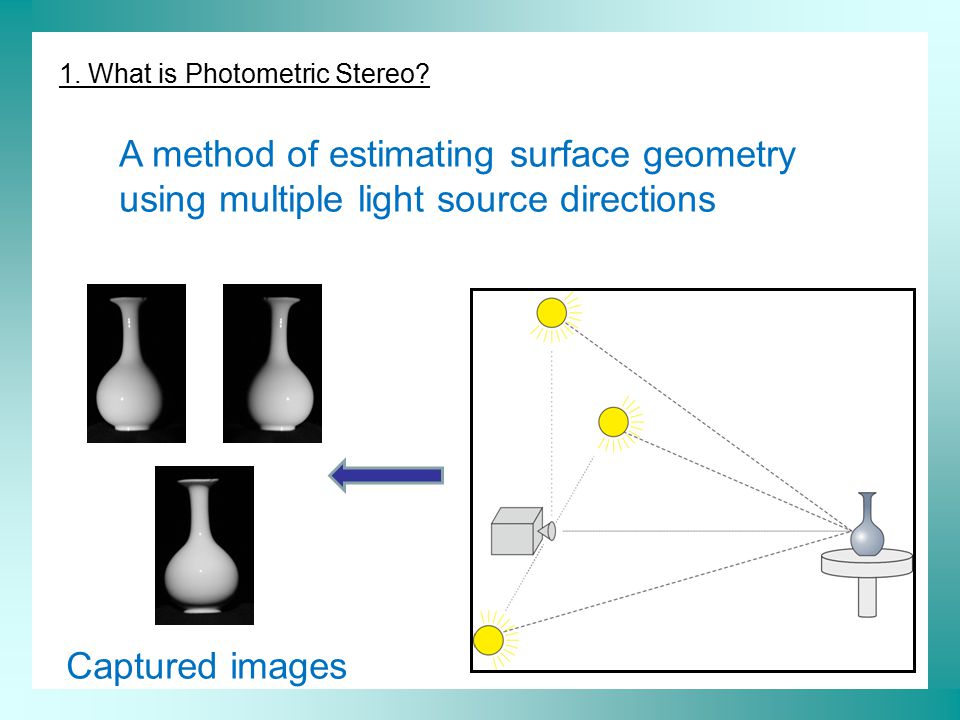Click the "Captured images" caption
The height and width of the screenshot is (720, 960).
[x=206, y=666]
